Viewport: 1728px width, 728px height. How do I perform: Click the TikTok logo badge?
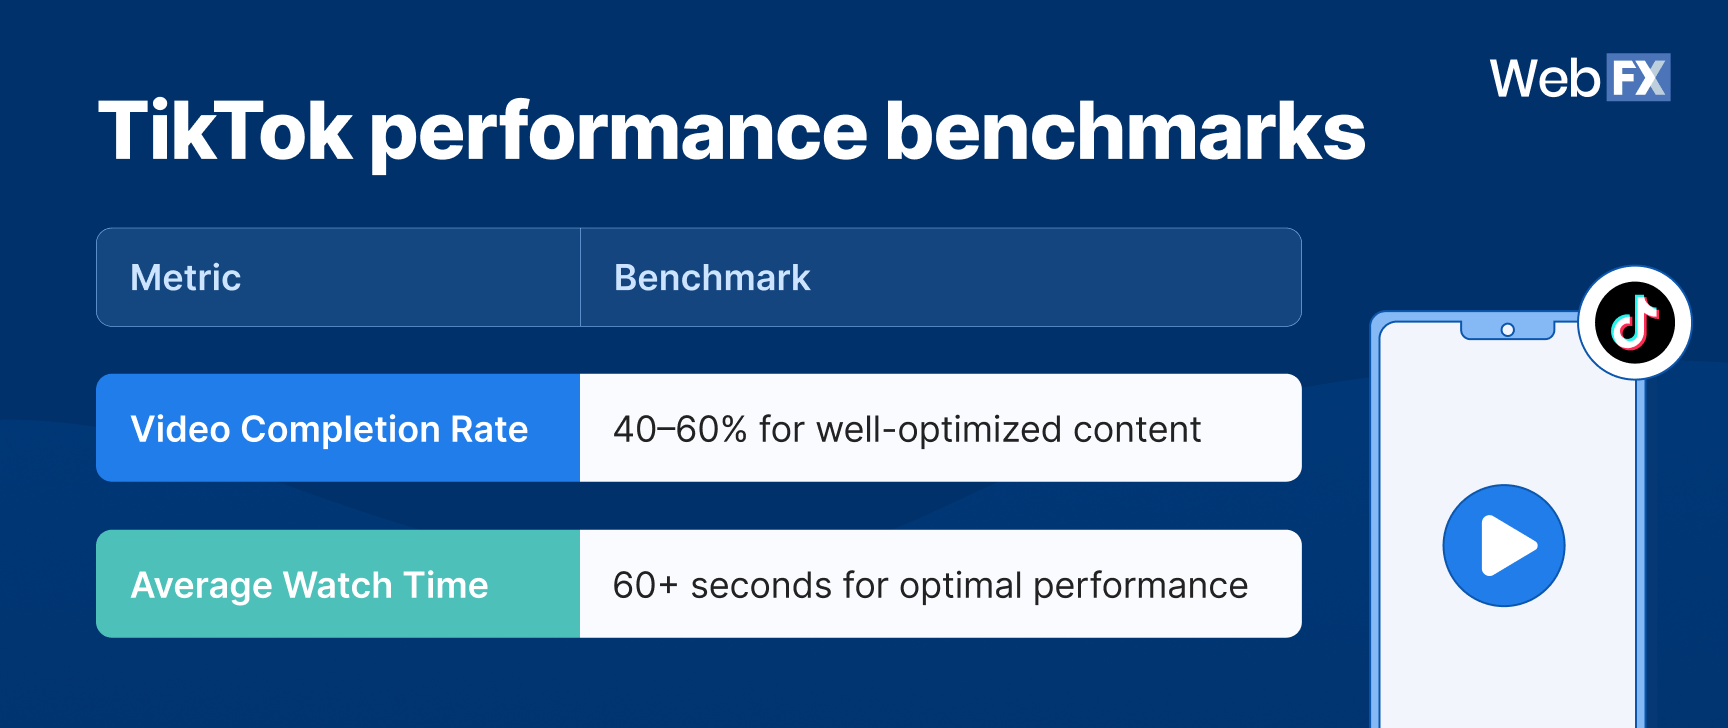point(1634,323)
